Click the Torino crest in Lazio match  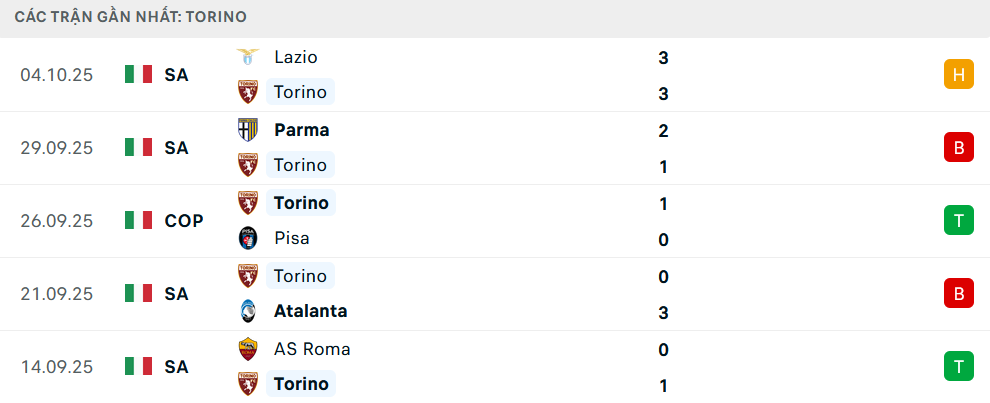click(x=247, y=92)
